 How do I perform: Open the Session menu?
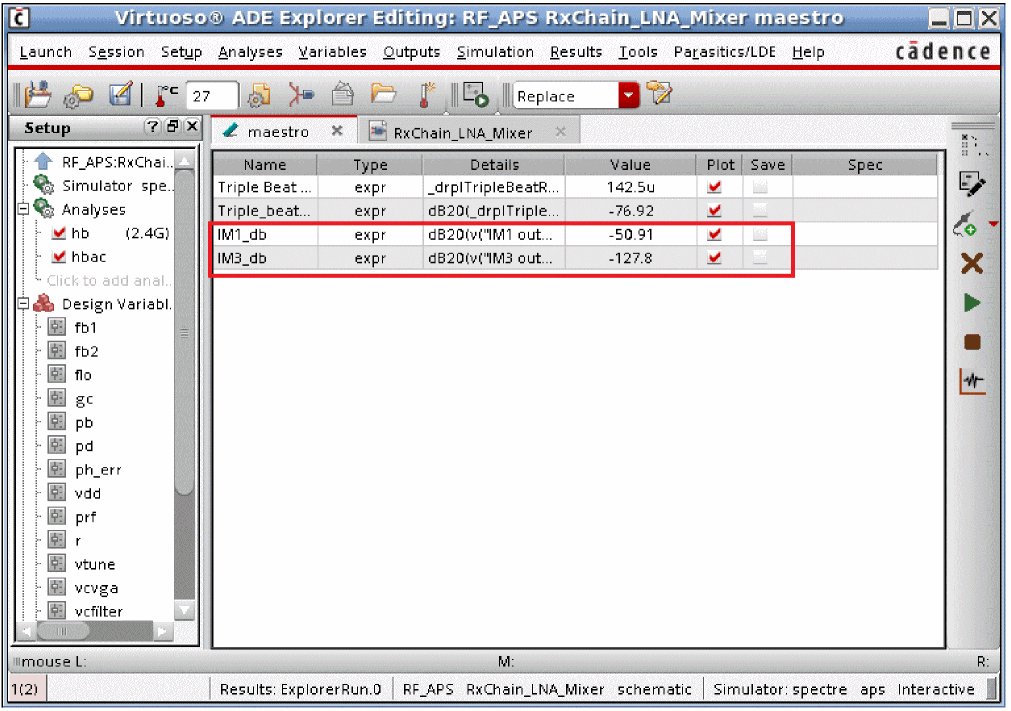coord(116,52)
